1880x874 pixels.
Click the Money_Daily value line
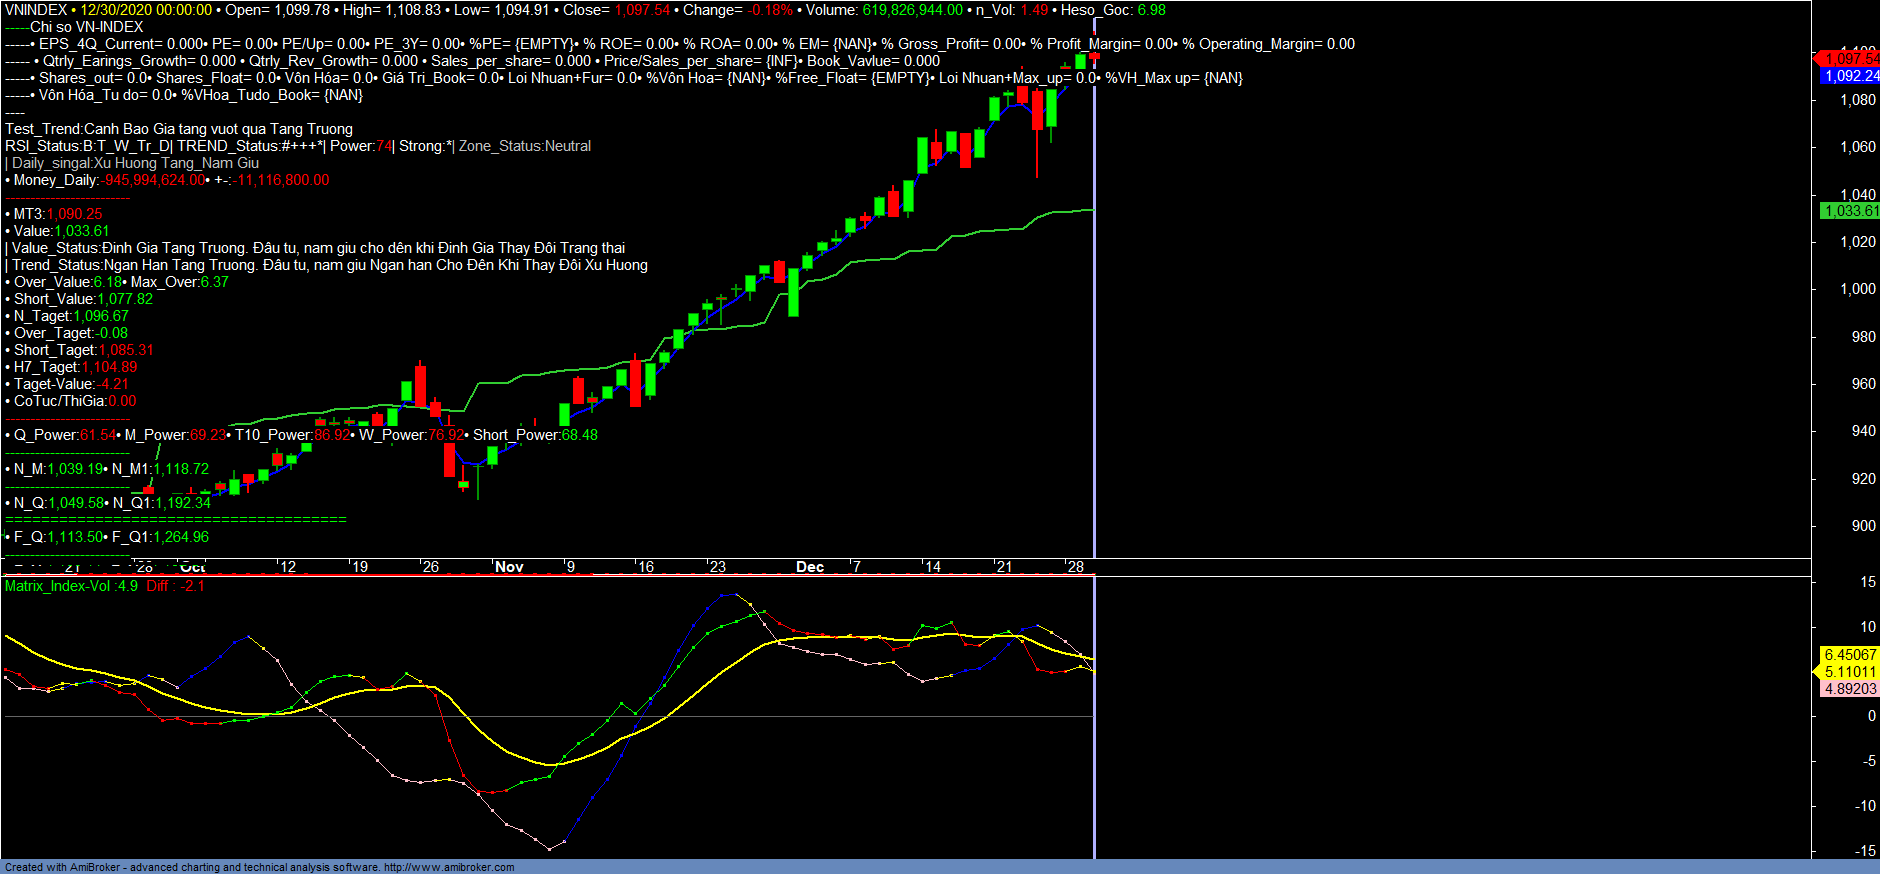point(167,180)
